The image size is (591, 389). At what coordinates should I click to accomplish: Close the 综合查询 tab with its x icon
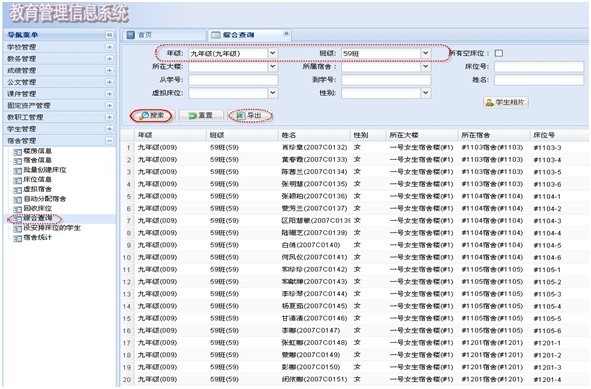[286, 34]
